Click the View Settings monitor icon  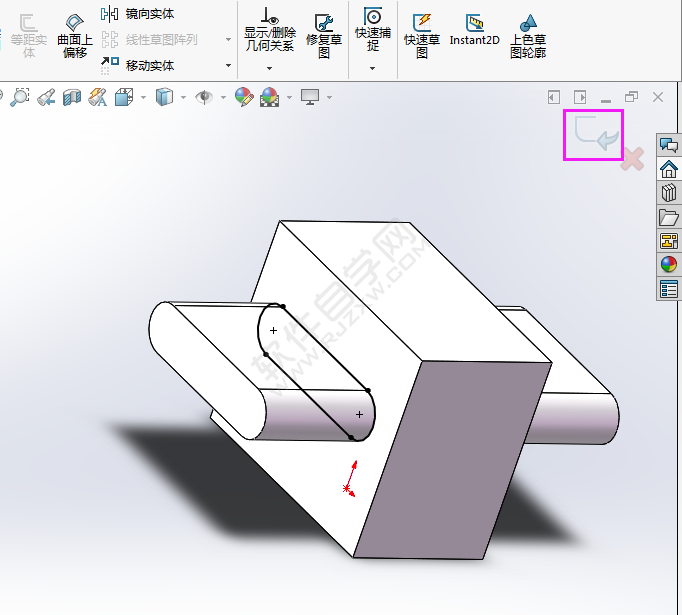click(x=310, y=97)
